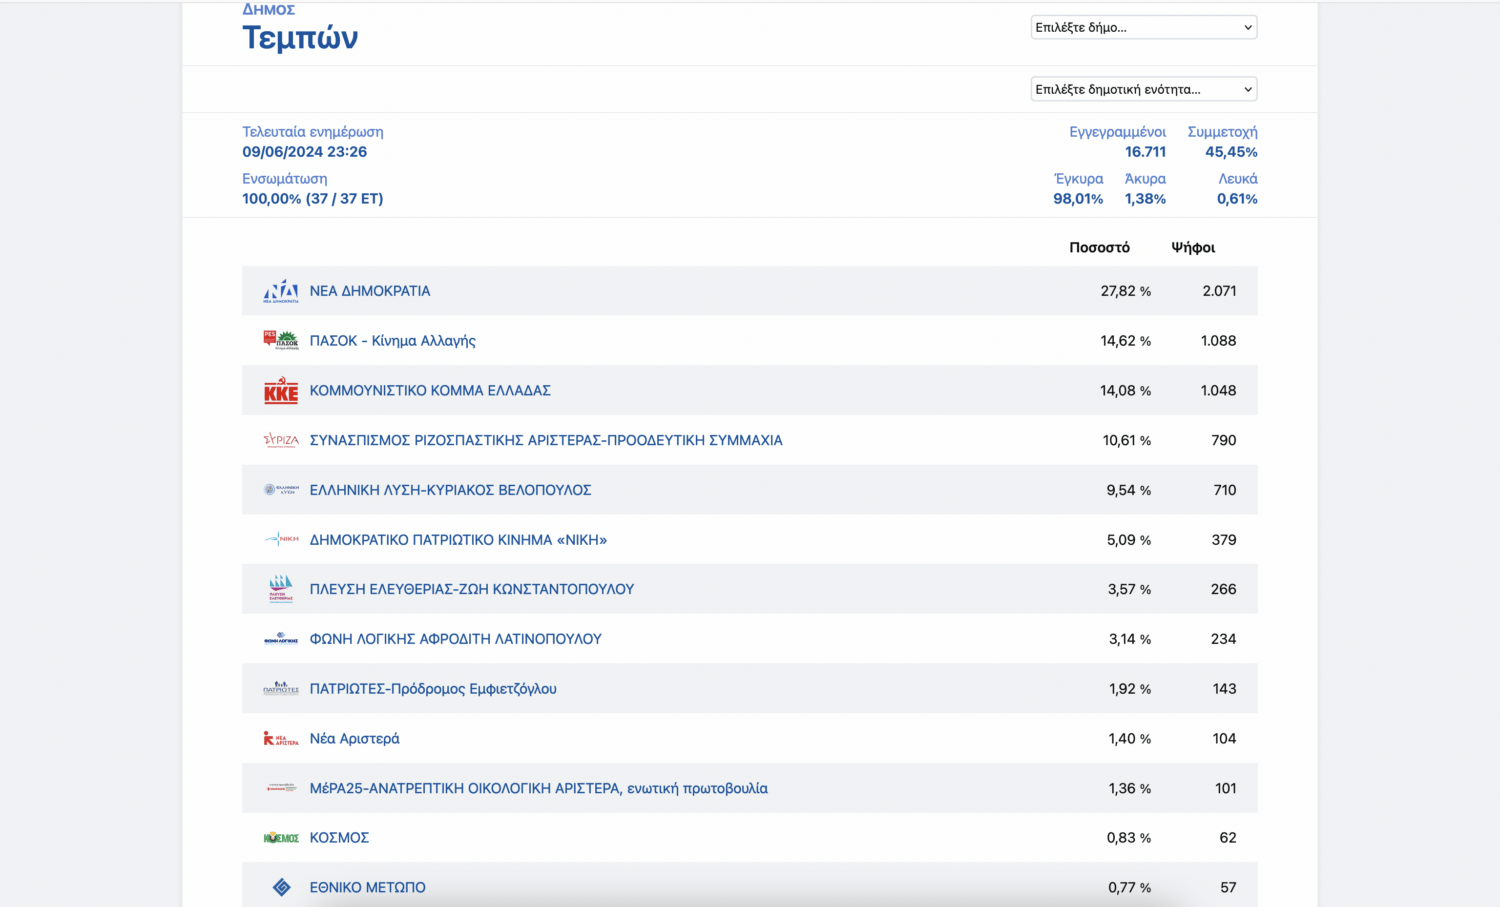This screenshot has height=907, width=1500.
Task: Open ΠΑΤΡΙΩΤΕΣ-Πρόδρομος Εμφιετζόγλου link
Action: tap(433, 689)
